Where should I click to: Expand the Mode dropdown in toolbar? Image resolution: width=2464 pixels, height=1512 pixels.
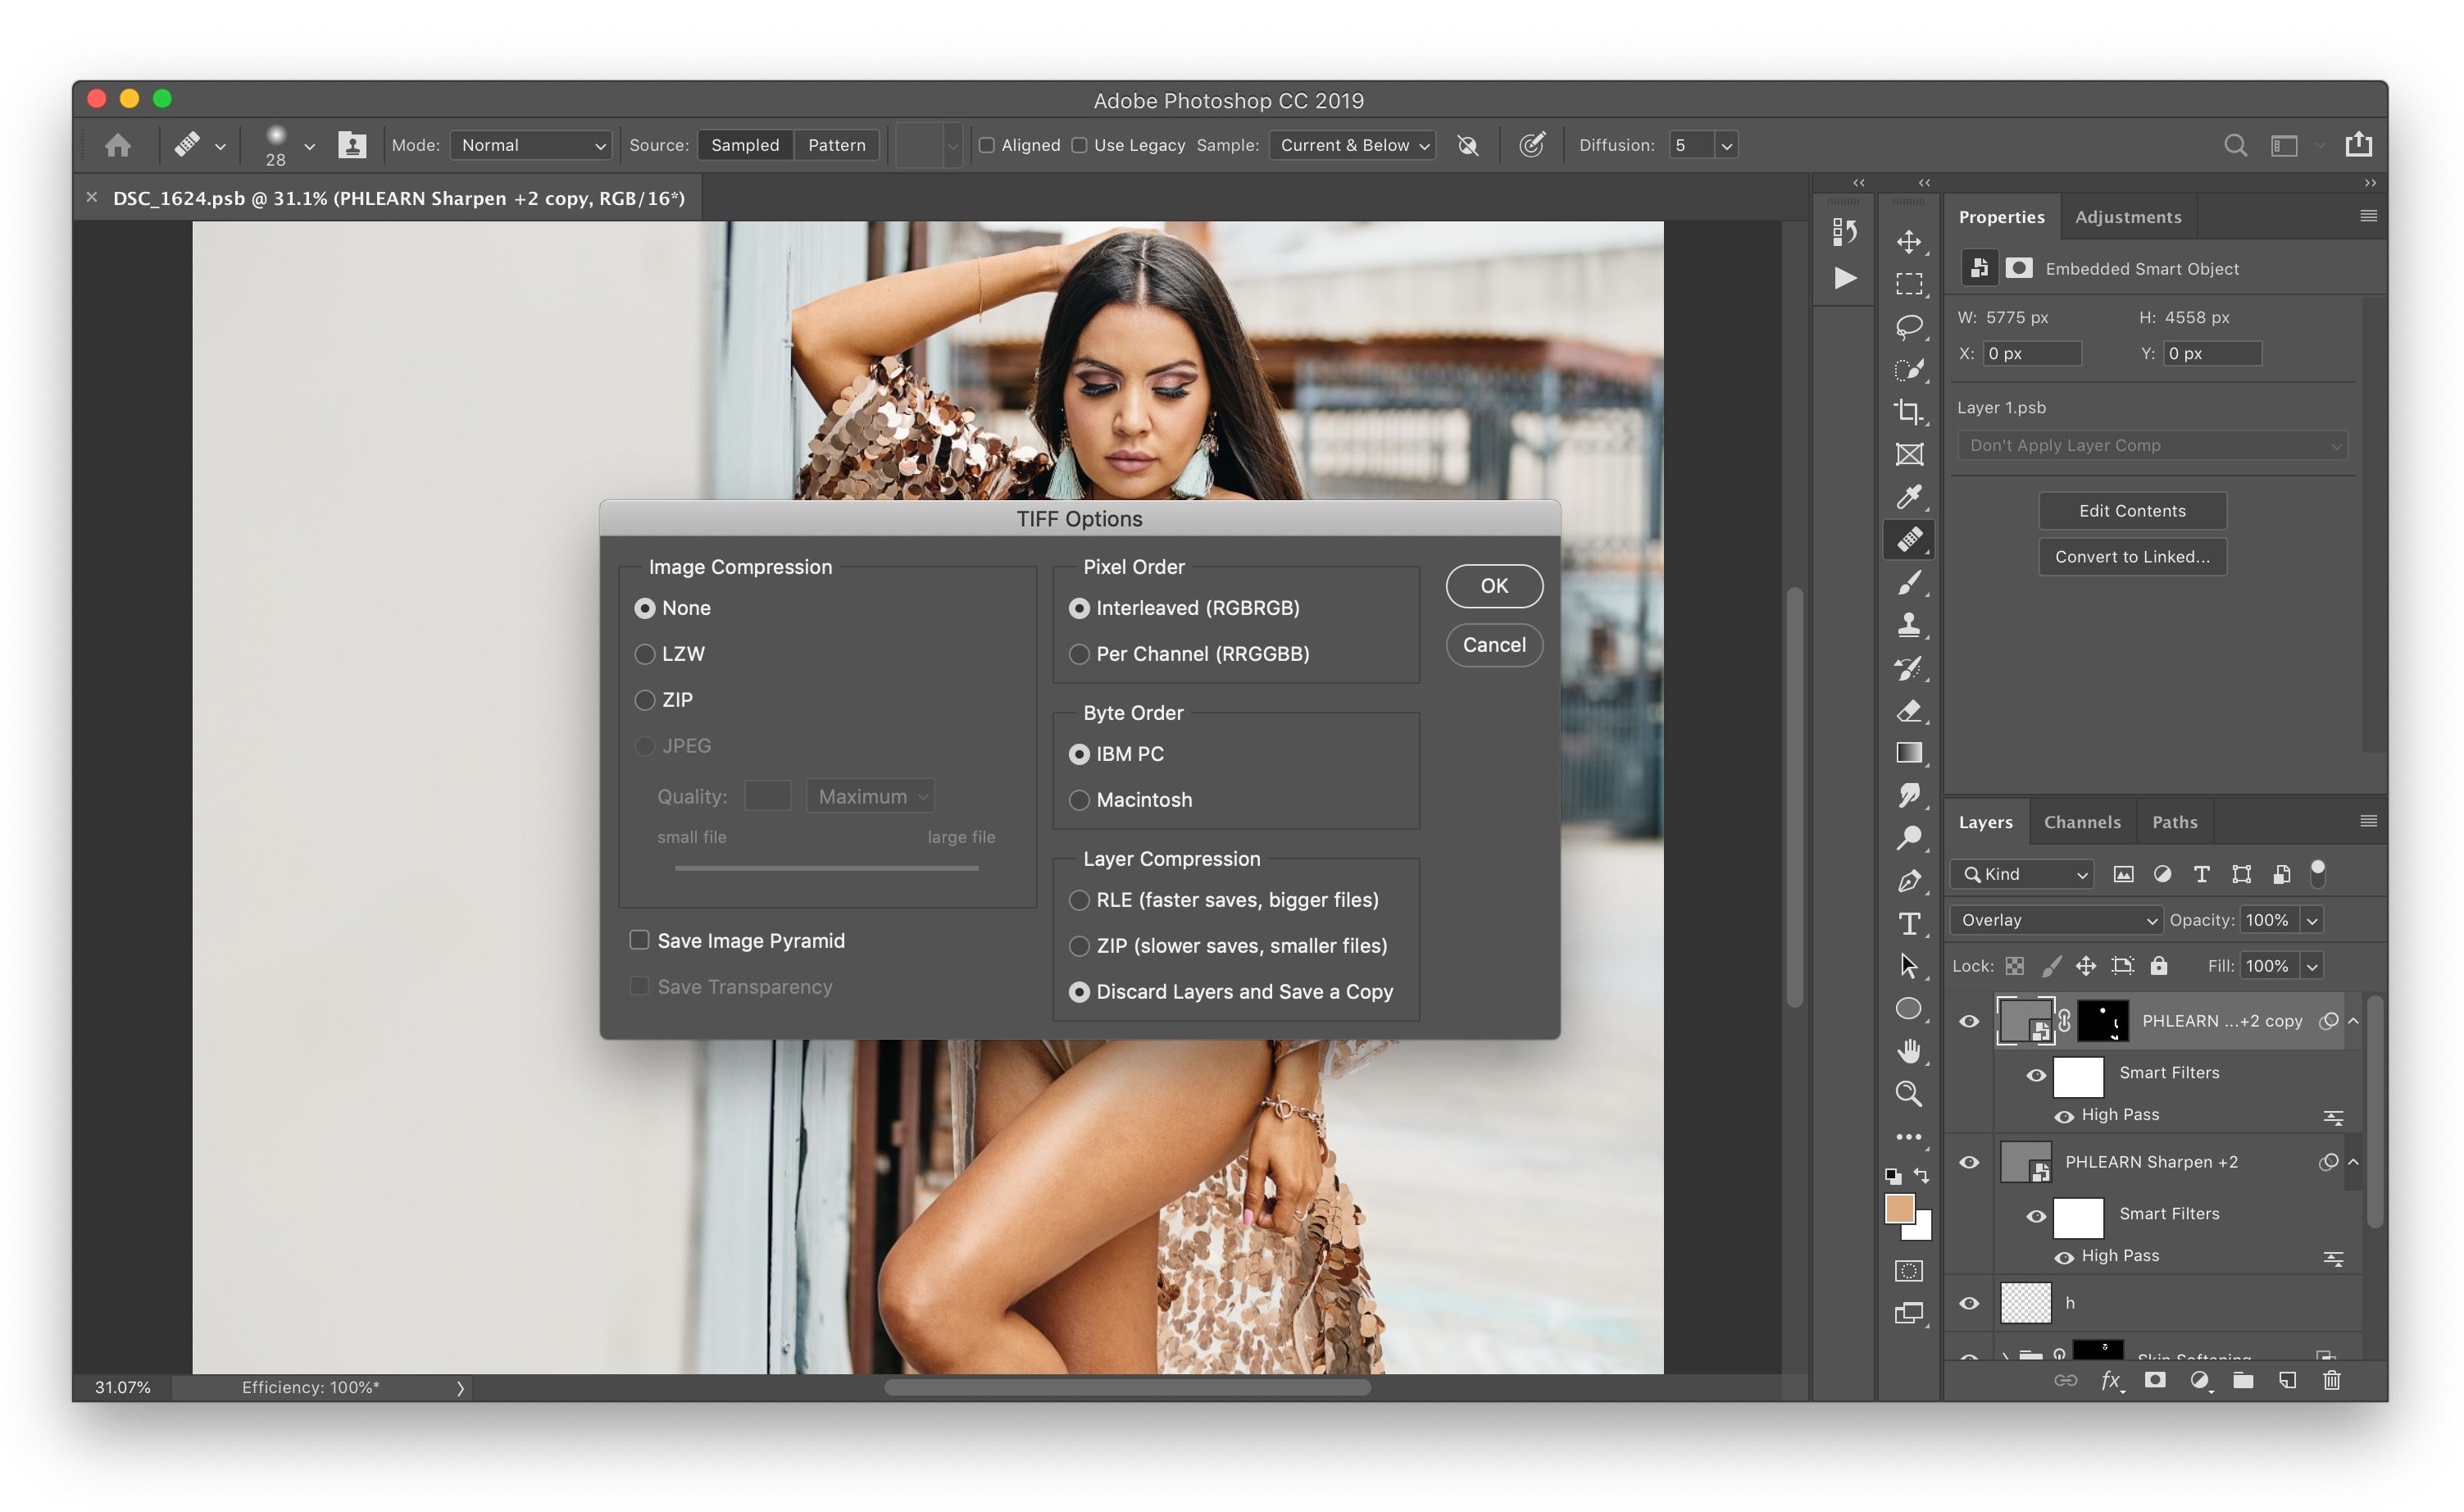coord(530,144)
